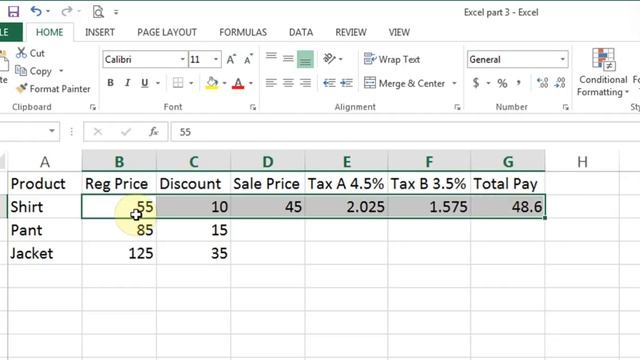
Task: Click the Borders icon
Action: 178,83
